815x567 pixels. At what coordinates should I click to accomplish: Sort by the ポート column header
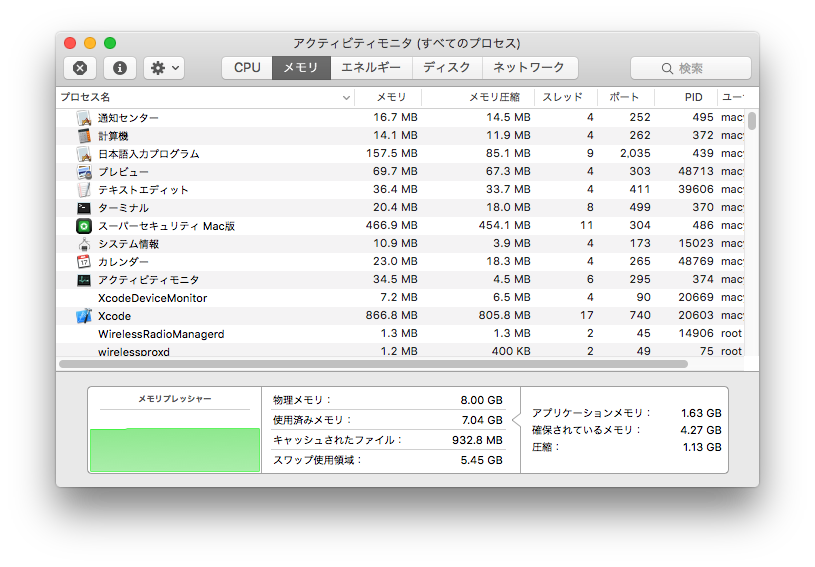coord(624,97)
